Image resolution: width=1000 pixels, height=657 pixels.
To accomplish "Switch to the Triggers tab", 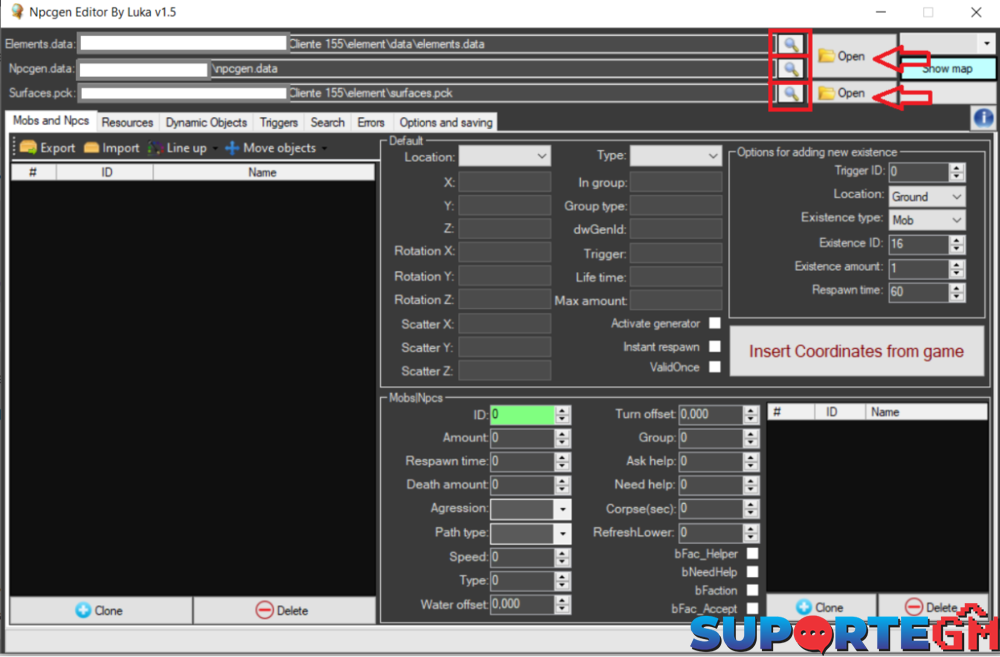I will [x=278, y=122].
